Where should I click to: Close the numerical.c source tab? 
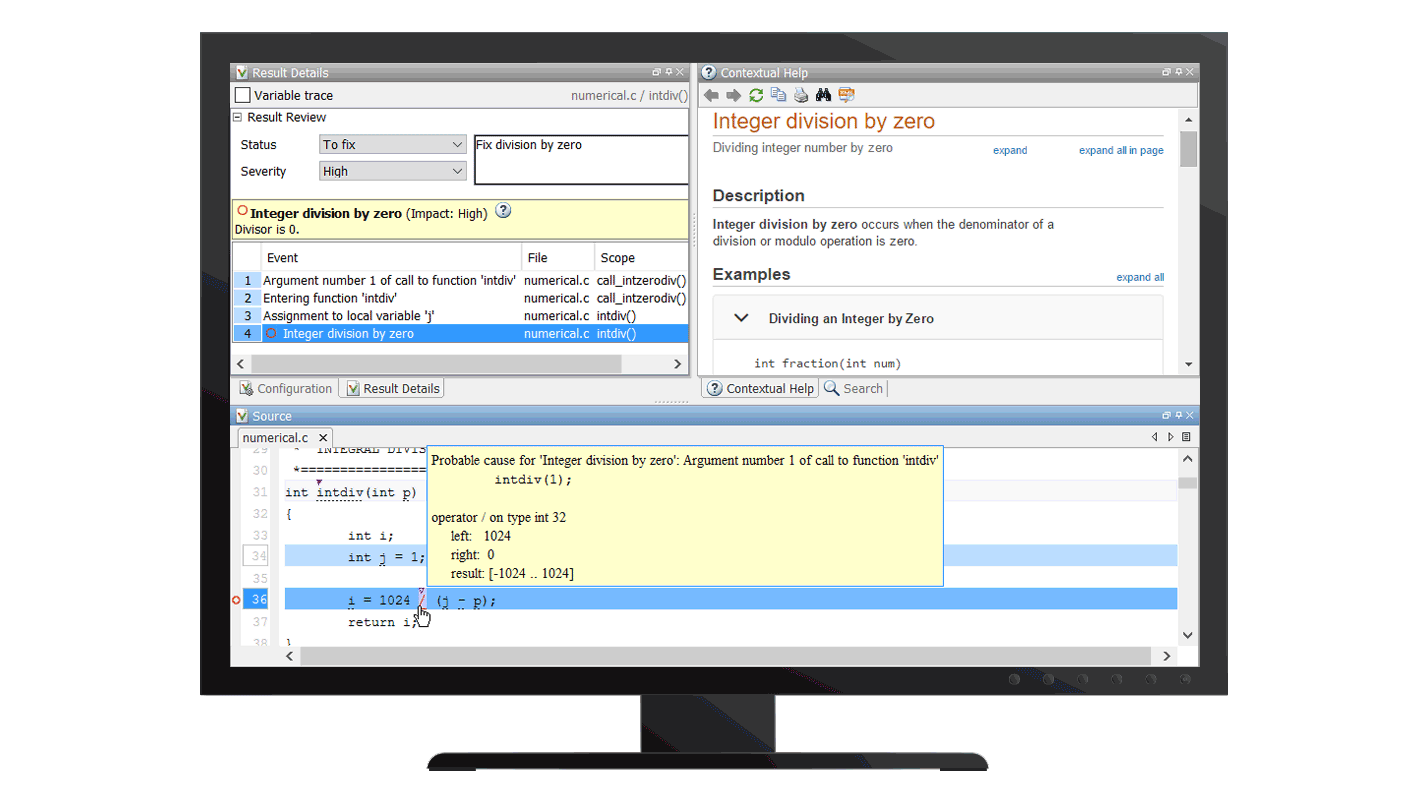point(323,438)
